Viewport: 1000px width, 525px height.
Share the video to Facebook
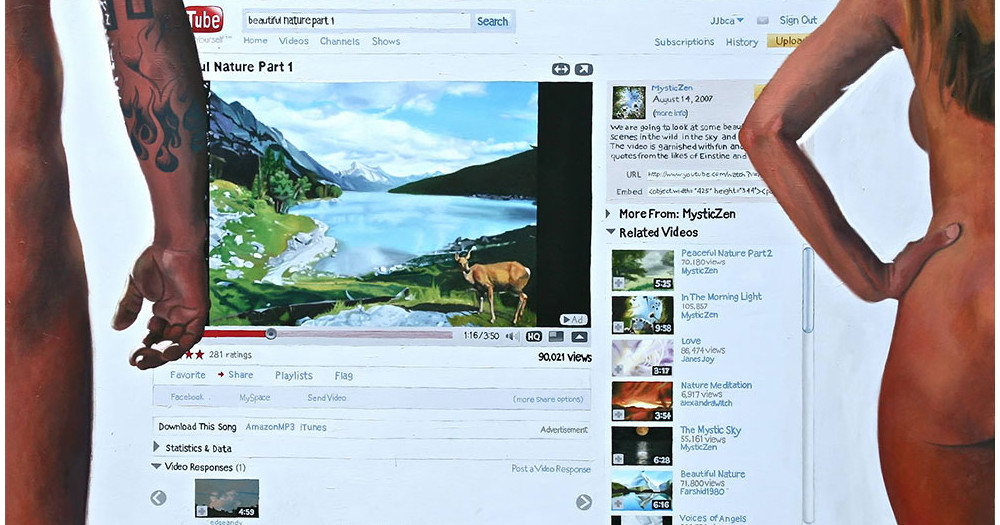pos(187,397)
